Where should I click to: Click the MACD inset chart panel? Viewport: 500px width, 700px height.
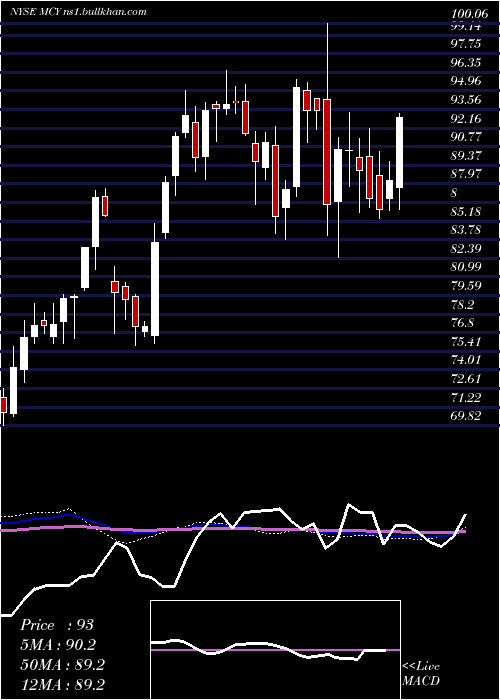click(x=275, y=650)
